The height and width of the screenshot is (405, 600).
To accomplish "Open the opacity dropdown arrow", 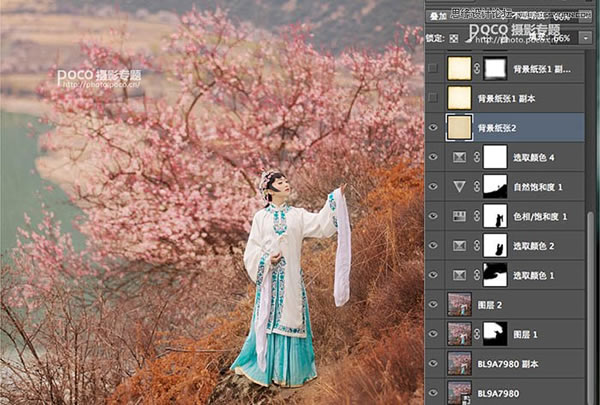I will (x=586, y=16).
